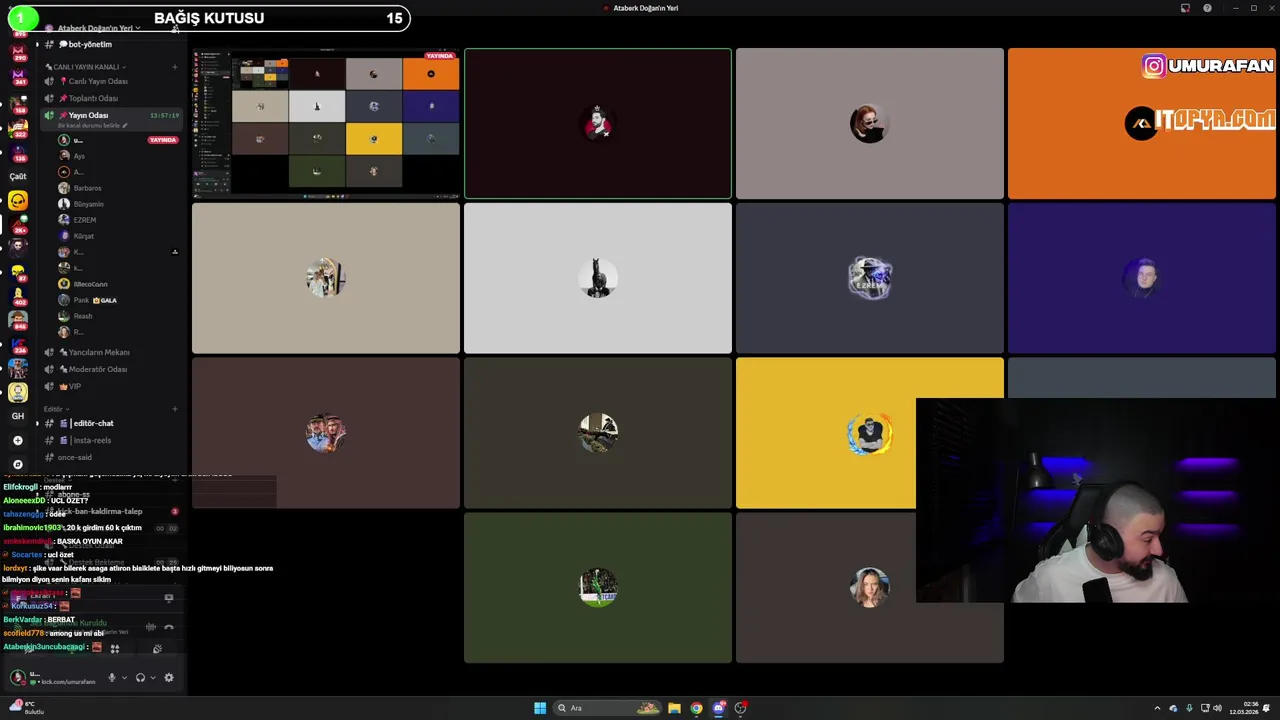This screenshot has height=720, width=1280.
Task: Add channel to CANLI YAYIN KANALI category
Action: click(174, 67)
